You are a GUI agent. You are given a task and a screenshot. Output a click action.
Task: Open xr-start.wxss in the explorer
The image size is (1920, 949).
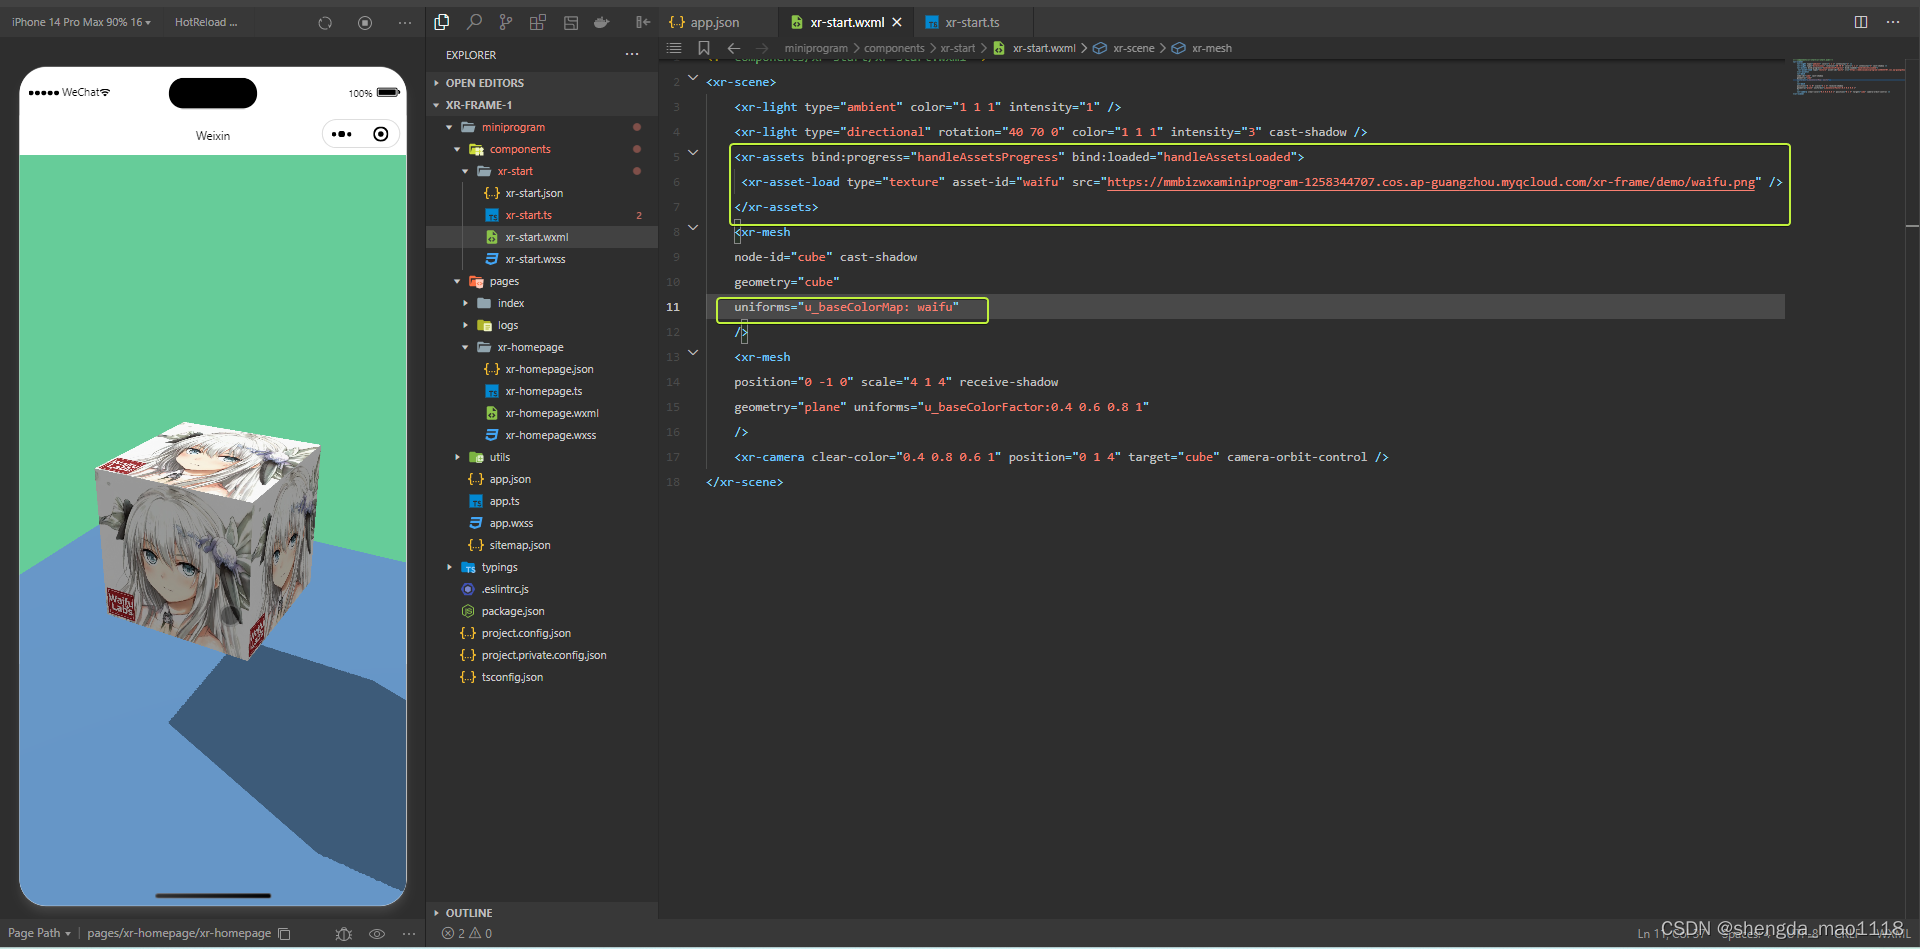pyautogui.click(x=535, y=259)
